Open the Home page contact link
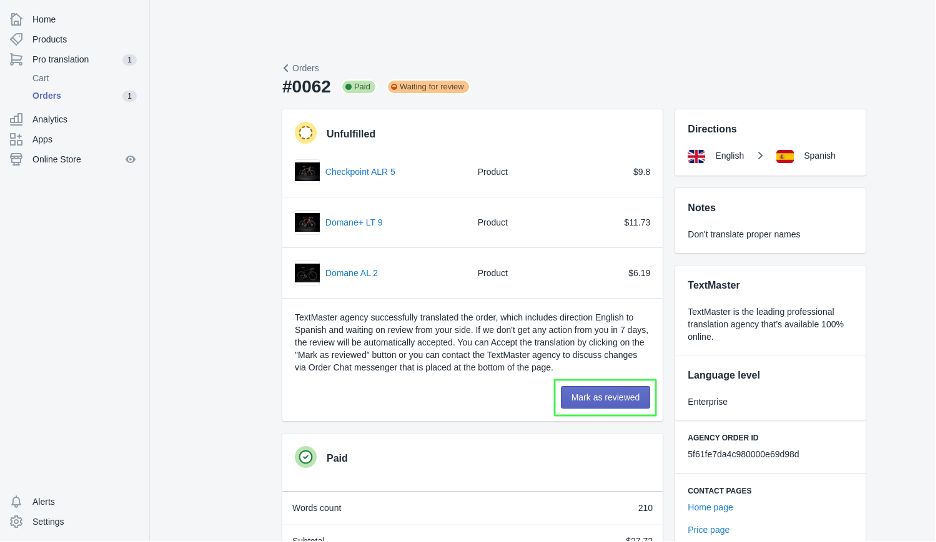The height and width of the screenshot is (542, 936). (710, 507)
